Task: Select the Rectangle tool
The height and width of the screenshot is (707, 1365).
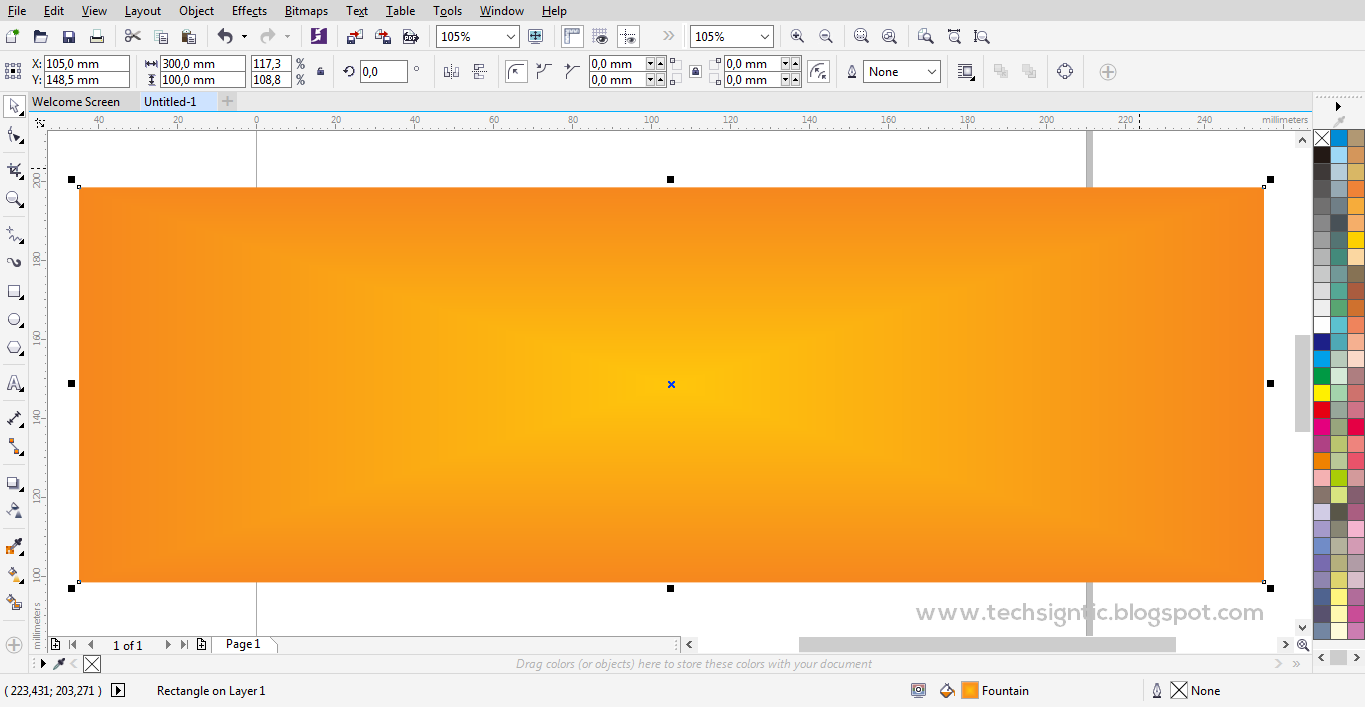Action: coord(14,290)
